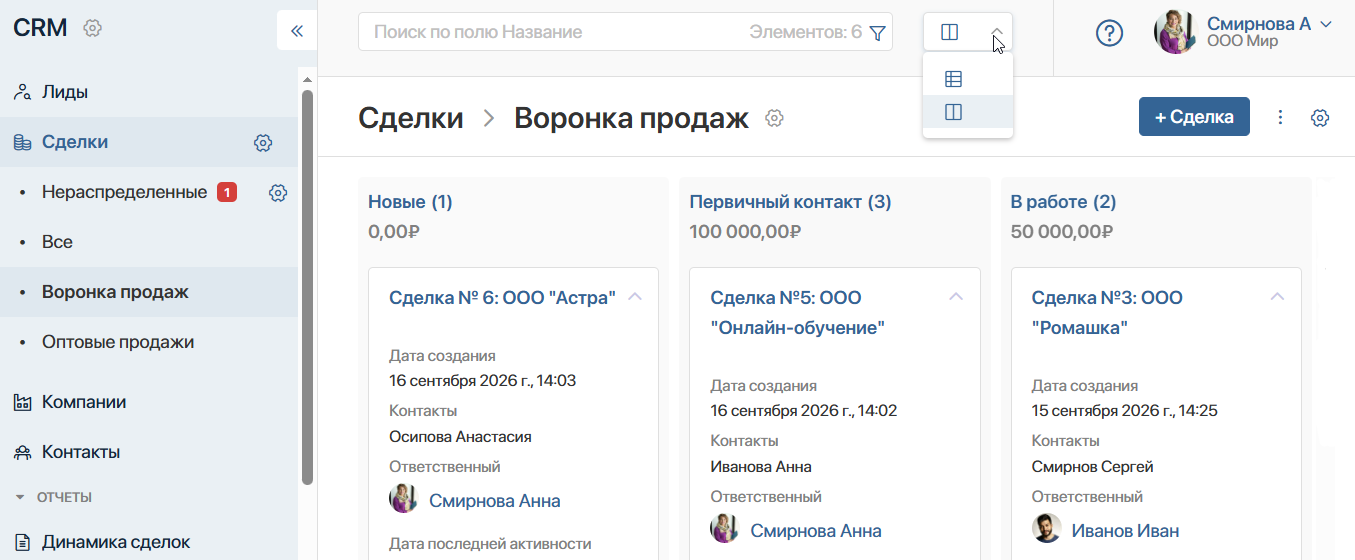Click Компании building icon in sidebar
1355x560 pixels.
pos(22,403)
